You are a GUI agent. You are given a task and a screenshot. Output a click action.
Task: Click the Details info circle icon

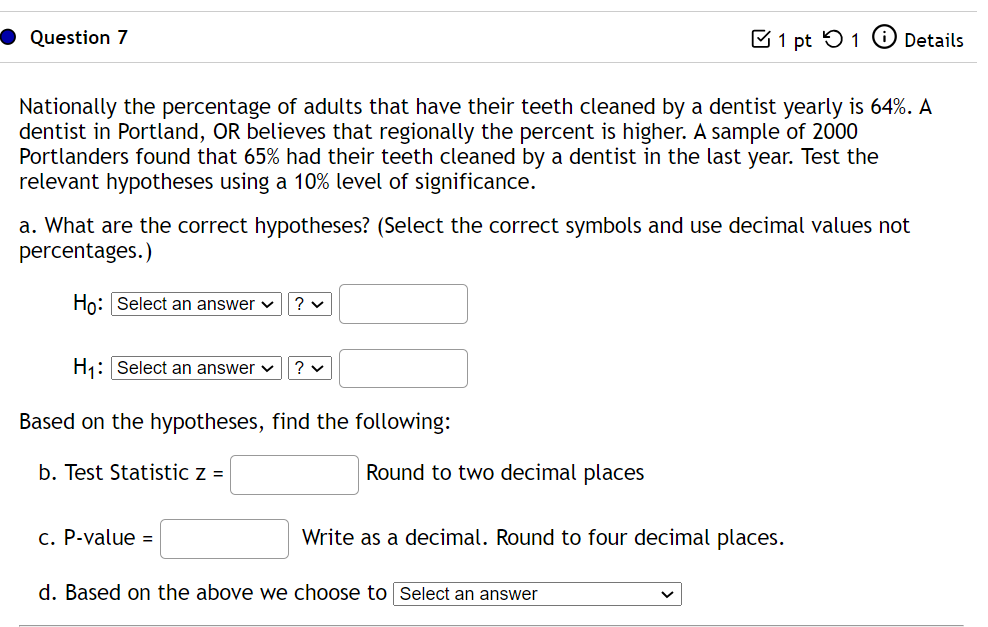884,39
